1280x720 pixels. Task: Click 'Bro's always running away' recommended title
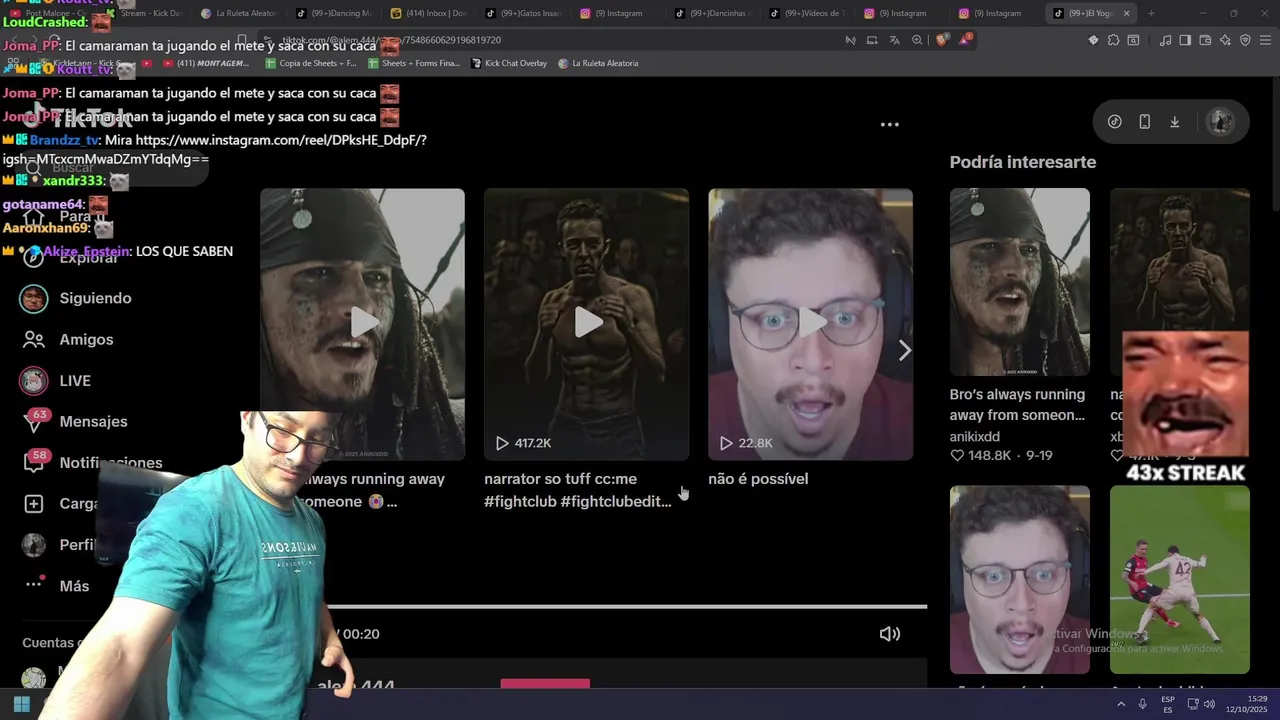click(1017, 405)
